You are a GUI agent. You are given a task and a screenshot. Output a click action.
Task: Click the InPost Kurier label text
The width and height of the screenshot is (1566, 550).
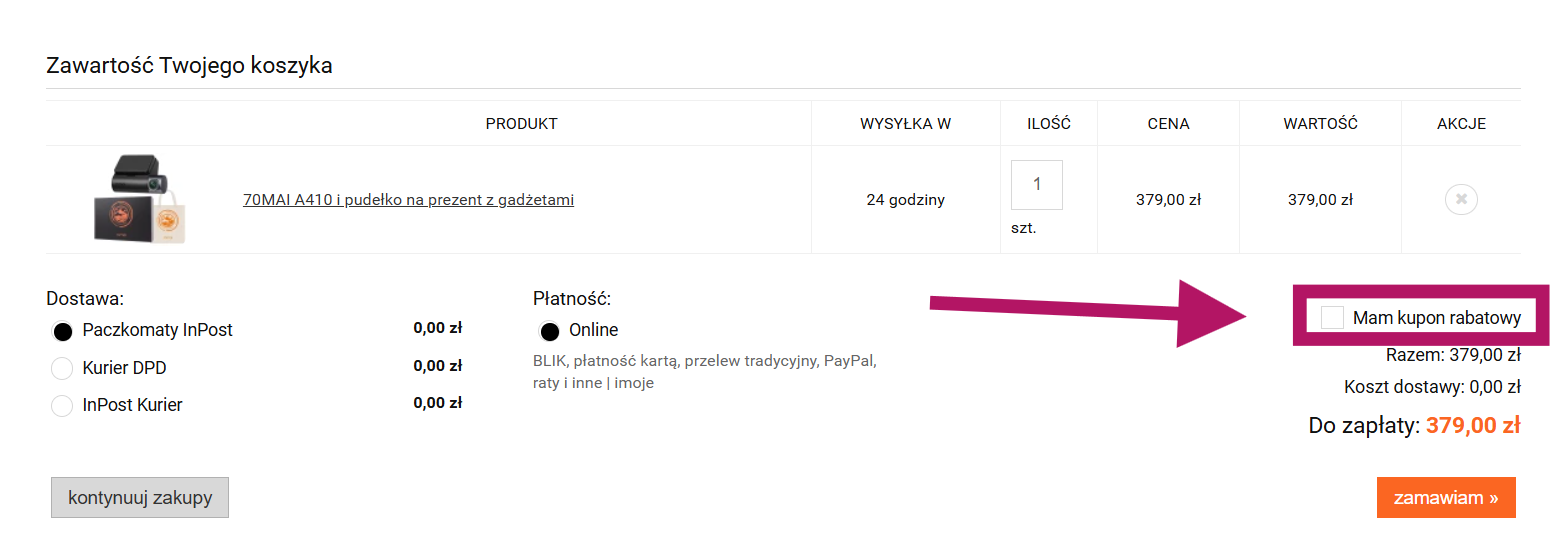coord(133,405)
